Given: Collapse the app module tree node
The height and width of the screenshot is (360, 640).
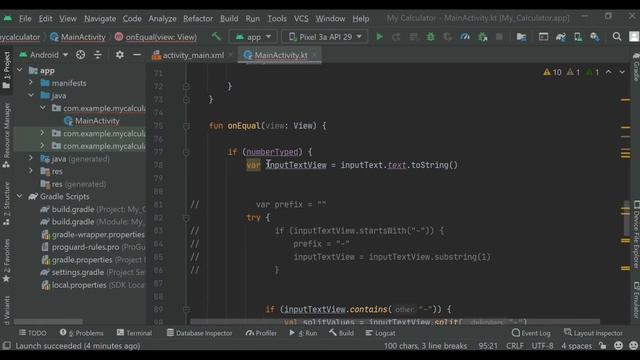Looking at the screenshot, I should (x=20, y=70).
